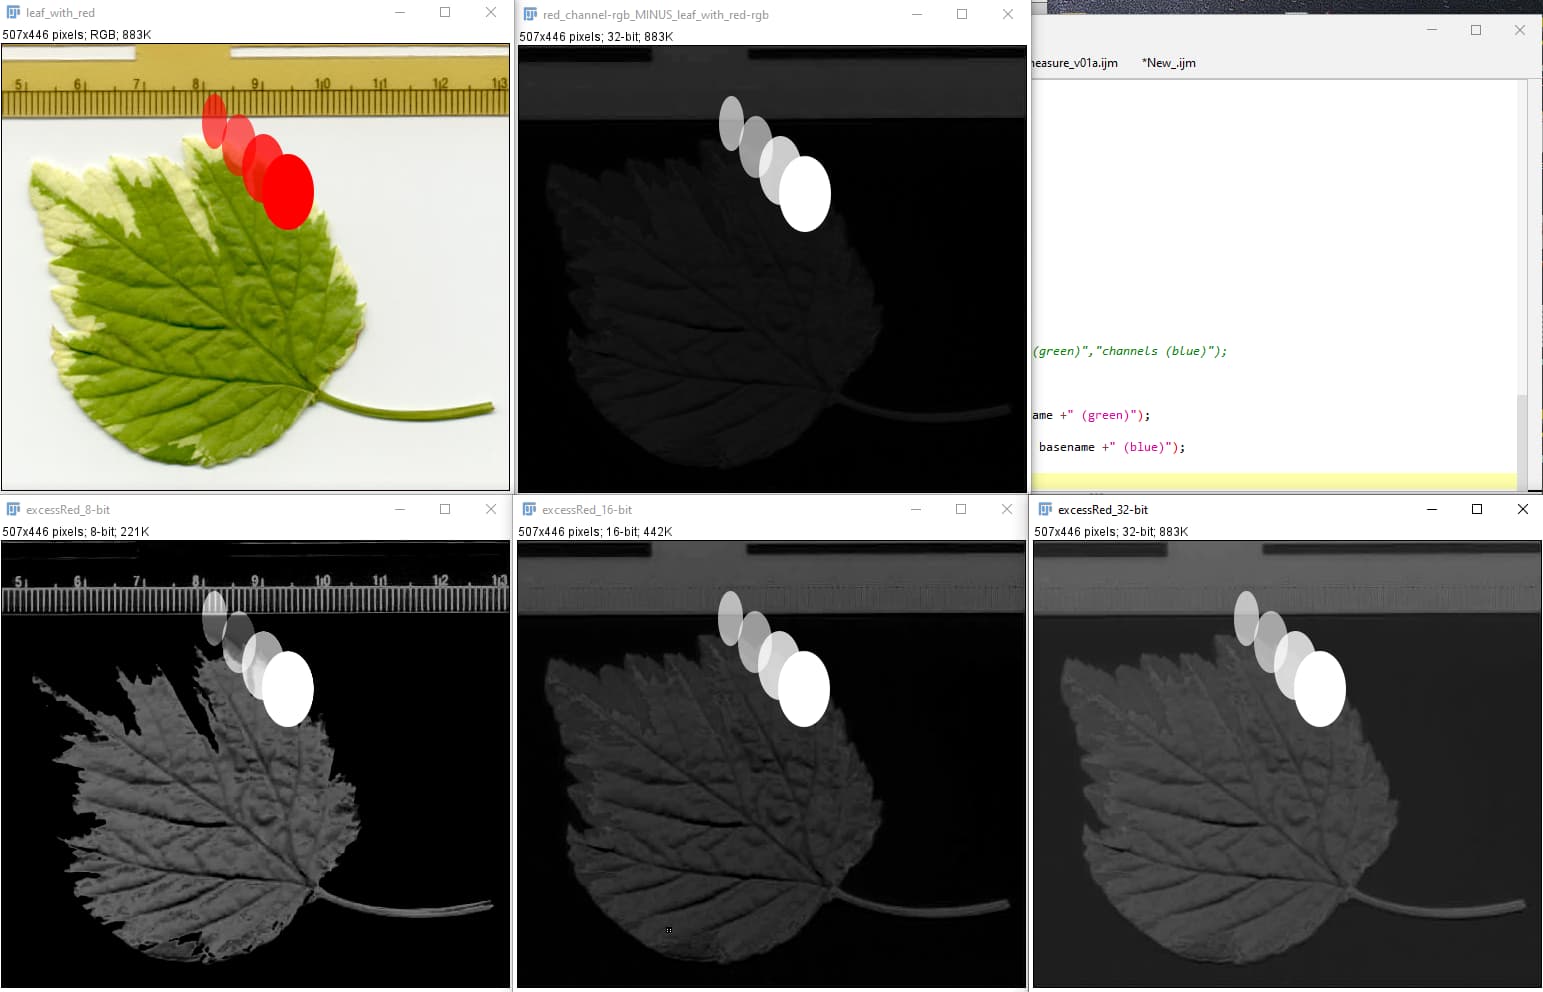Viewport: 1543px width, 992px height.
Task: Click the ImageJ icon on the red_channel-rgb_MINUS window
Action: (x=528, y=14)
